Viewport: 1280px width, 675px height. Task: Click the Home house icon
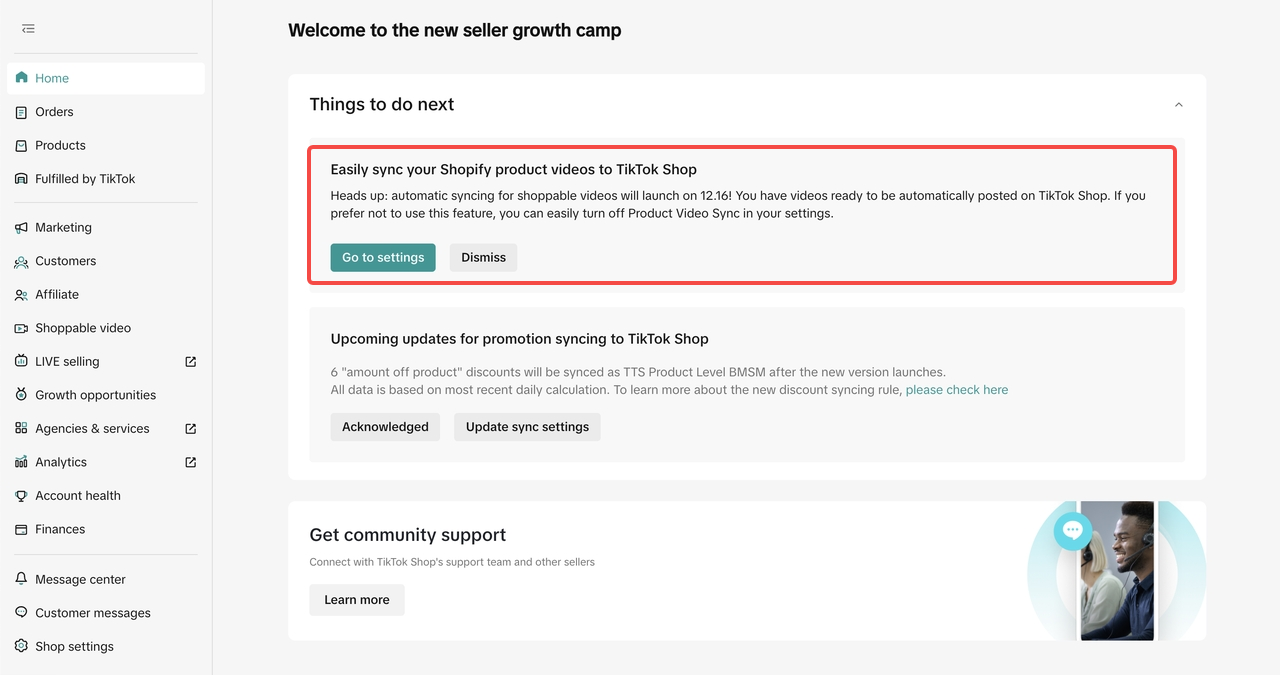click(22, 78)
